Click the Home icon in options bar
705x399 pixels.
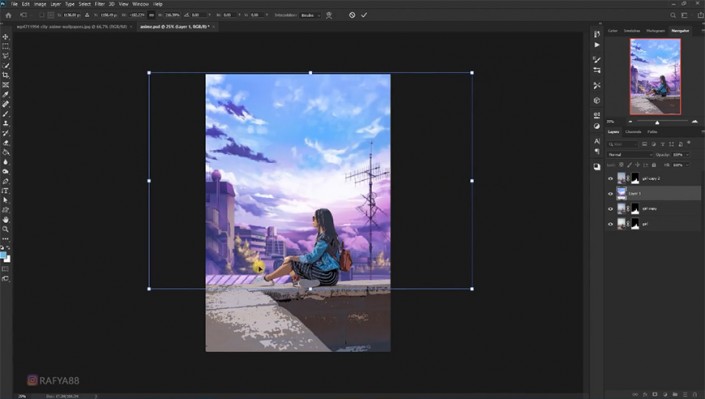point(8,15)
